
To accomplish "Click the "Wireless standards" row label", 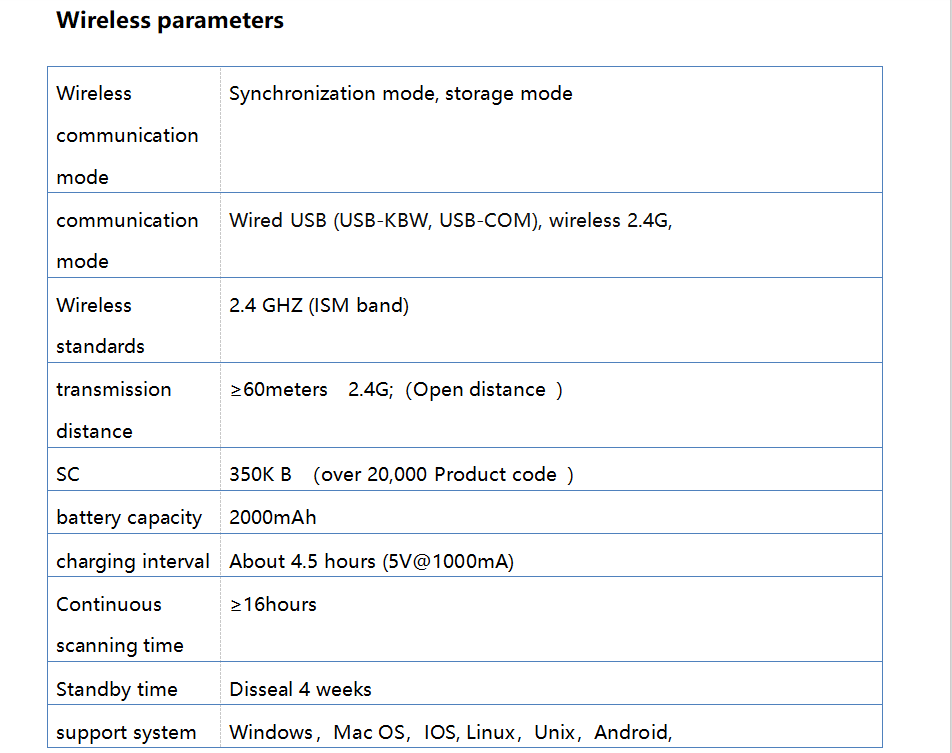I will coord(100,326).
